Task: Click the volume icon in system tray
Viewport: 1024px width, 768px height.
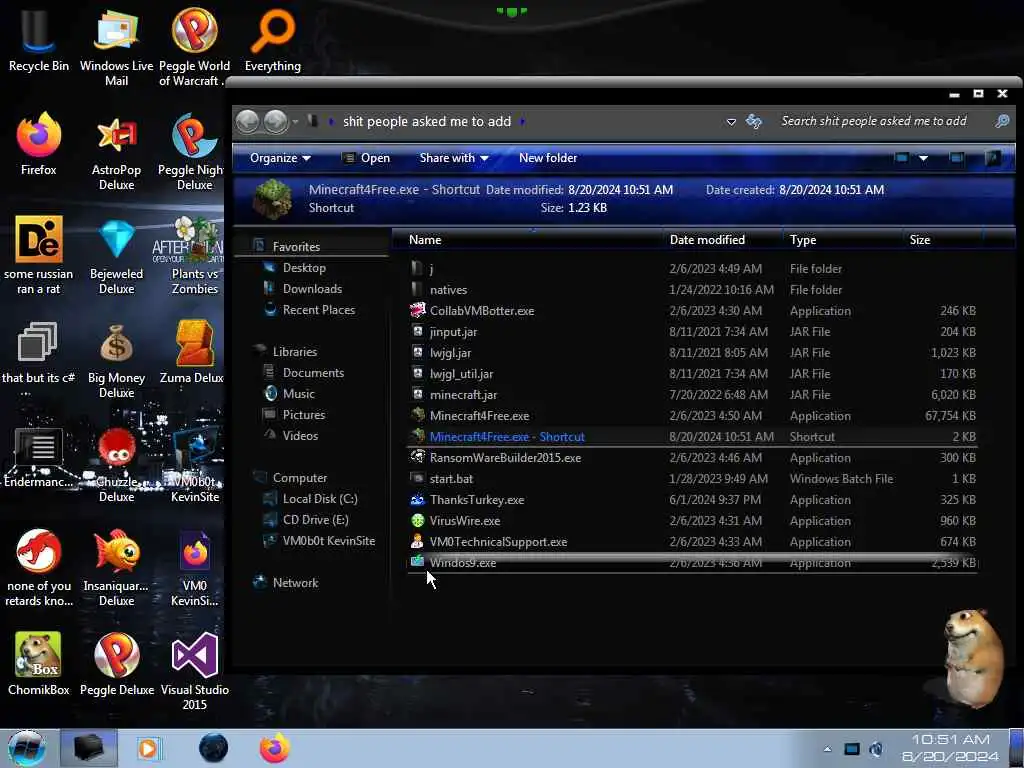Action: pos(876,749)
